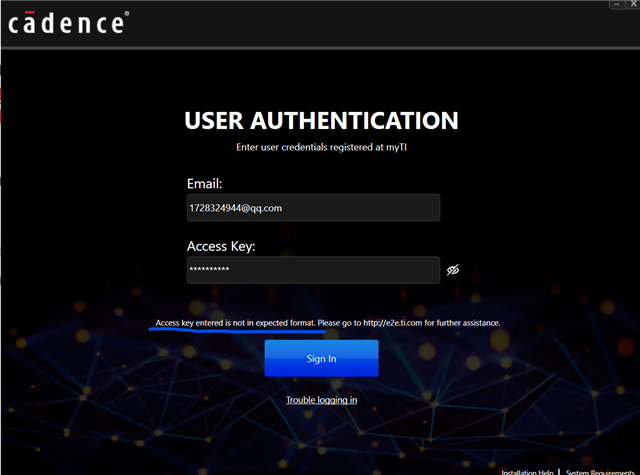Click the Email label
Viewport: 640px width, 475px height.
coord(204,184)
